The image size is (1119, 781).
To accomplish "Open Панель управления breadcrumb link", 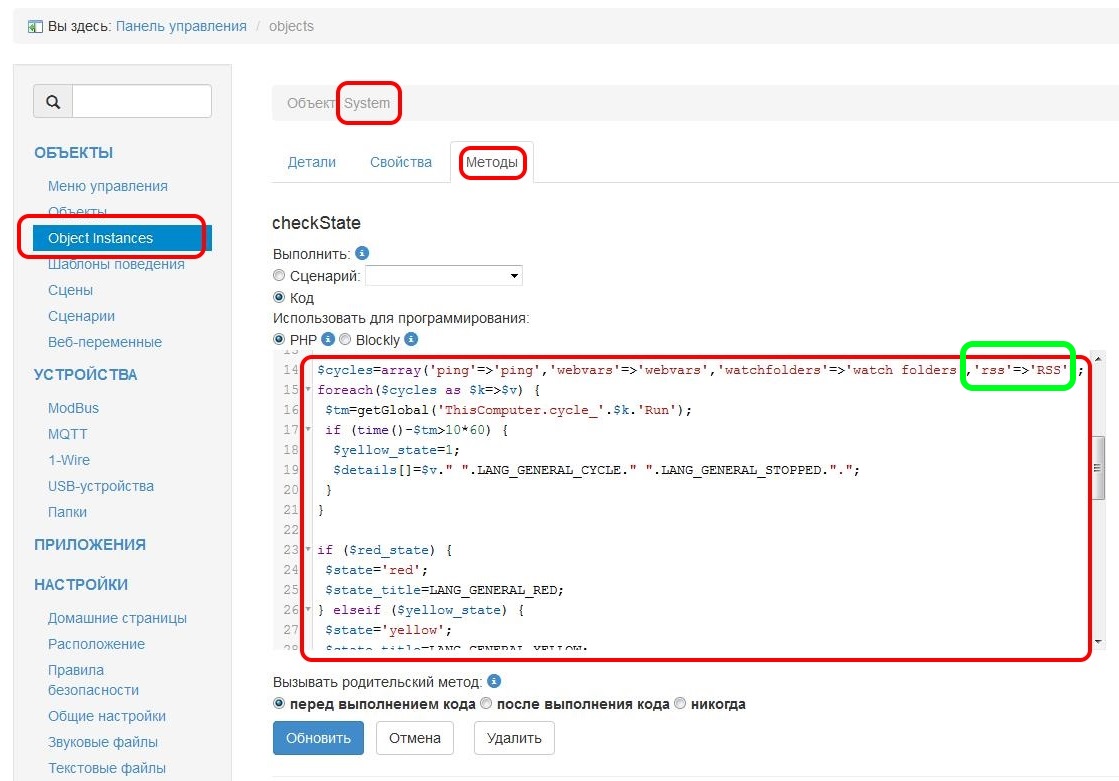I will pyautogui.click(x=181, y=26).
